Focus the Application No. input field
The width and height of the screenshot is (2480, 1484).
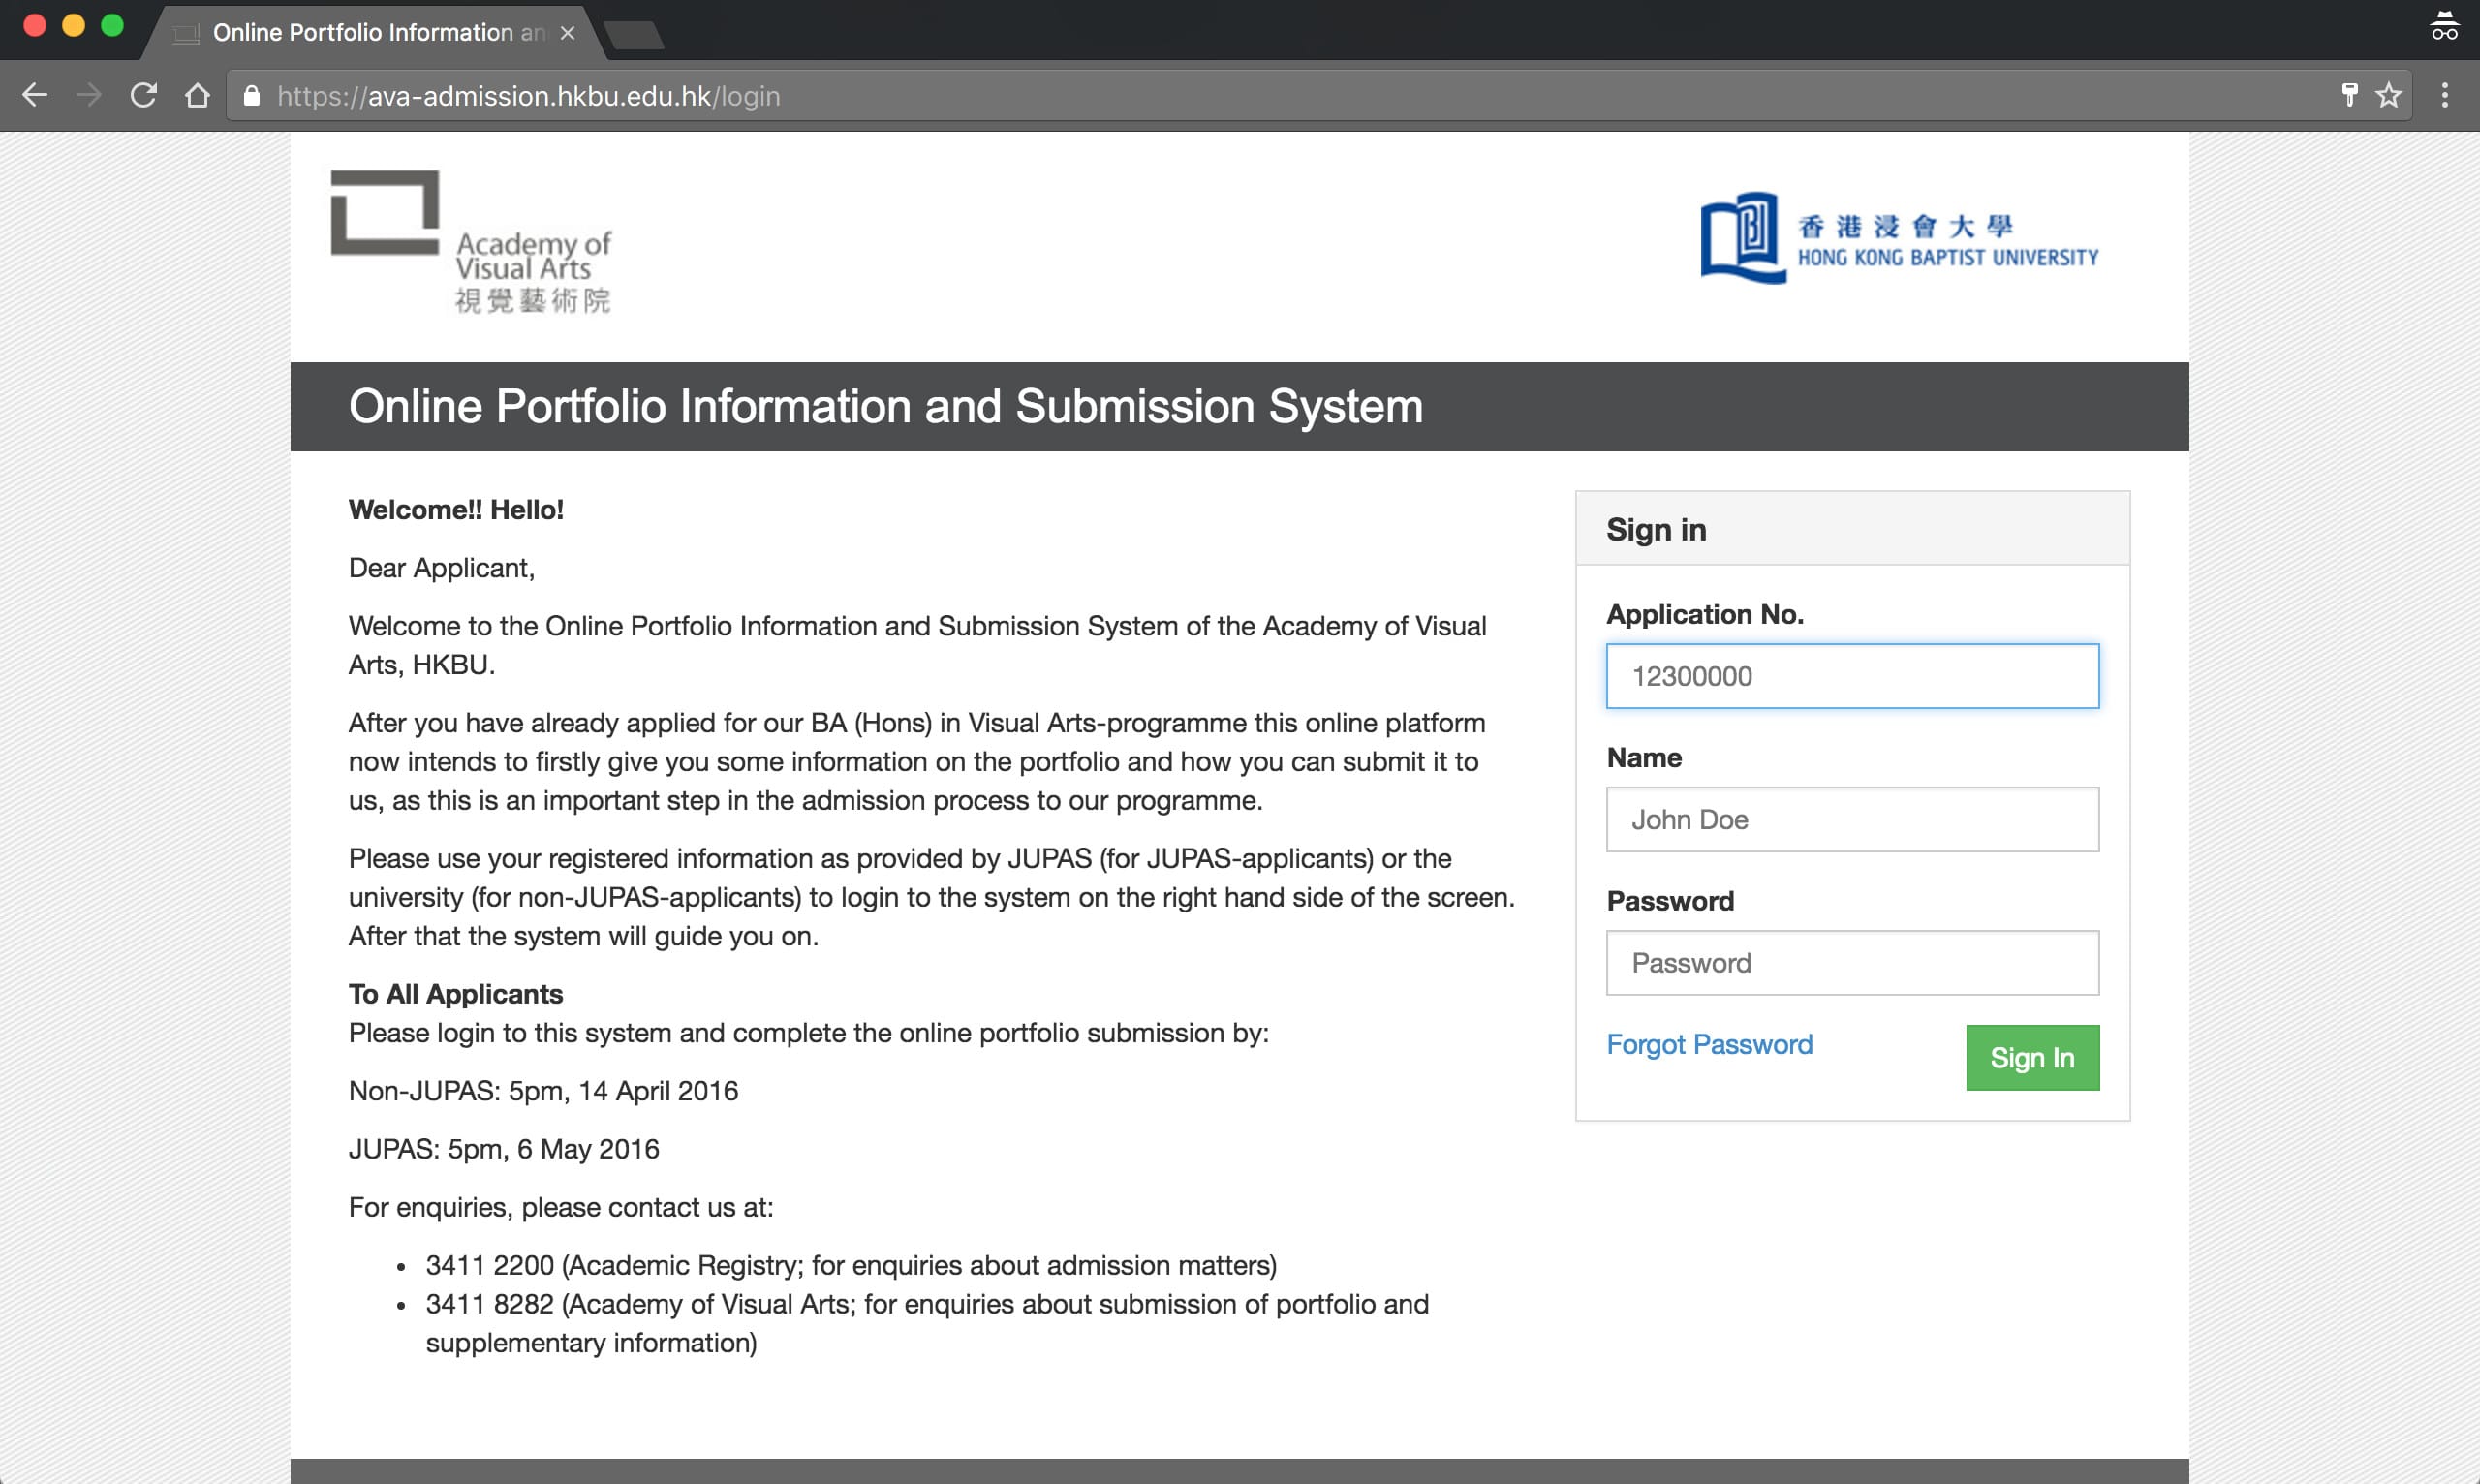pyautogui.click(x=1852, y=676)
